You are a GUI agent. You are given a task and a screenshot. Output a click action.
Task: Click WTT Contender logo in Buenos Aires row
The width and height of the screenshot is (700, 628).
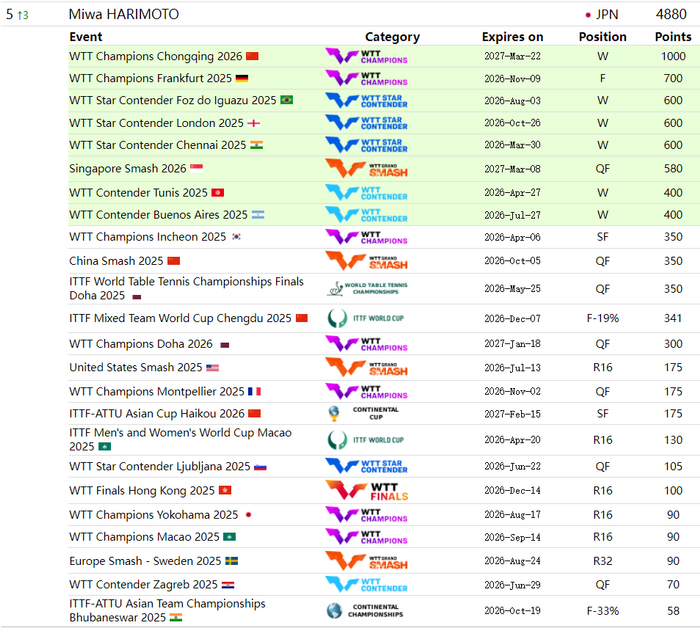tap(366, 215)
